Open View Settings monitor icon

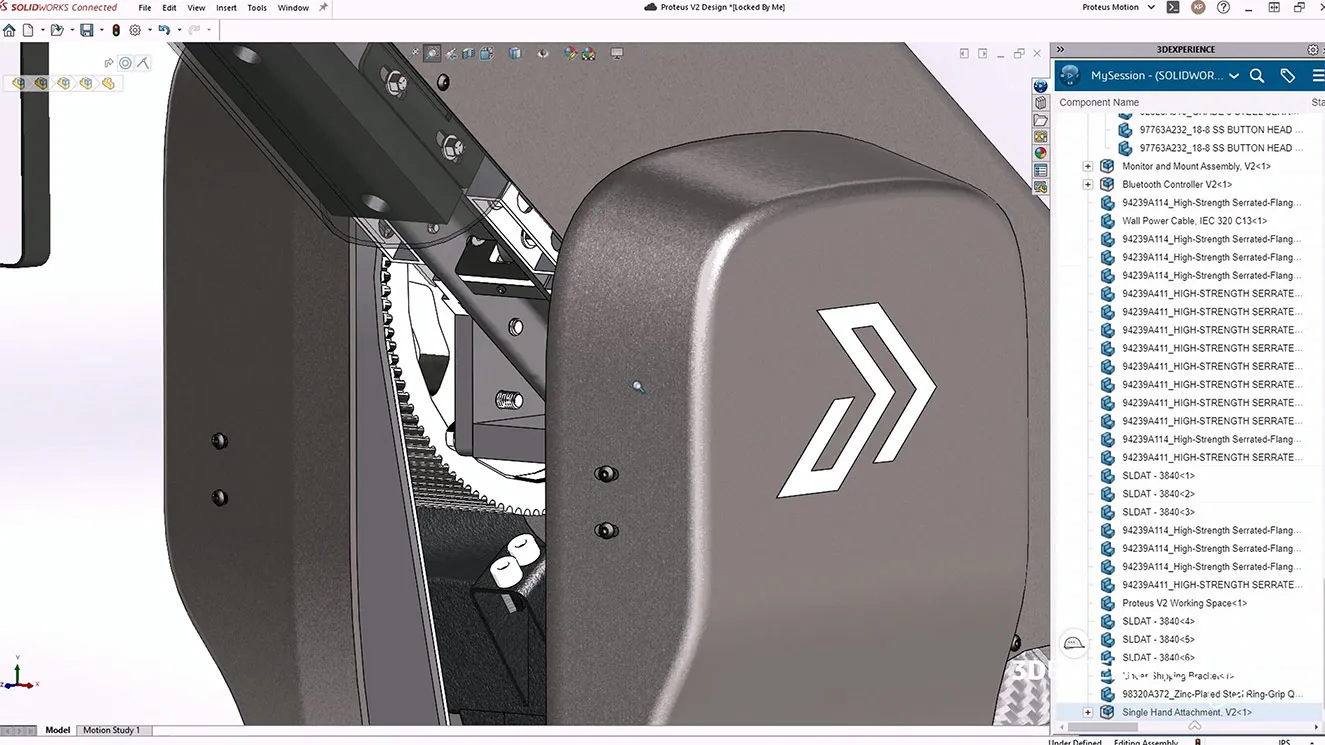coord(615,54)
